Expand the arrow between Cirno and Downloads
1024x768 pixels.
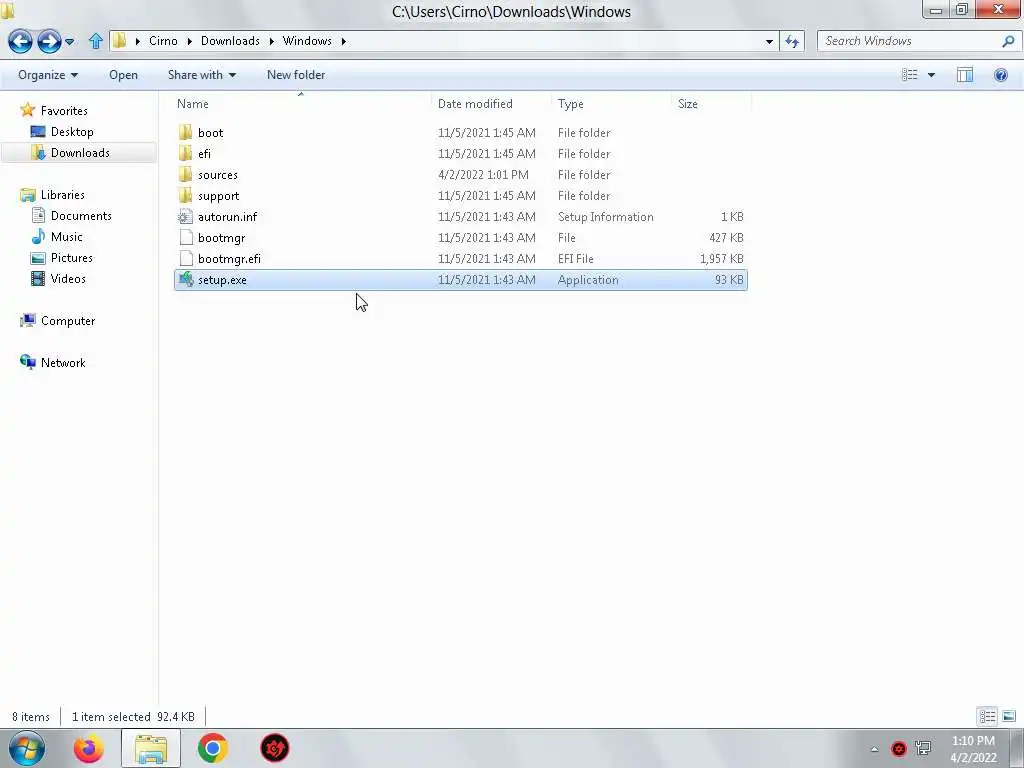coord(189,41)
